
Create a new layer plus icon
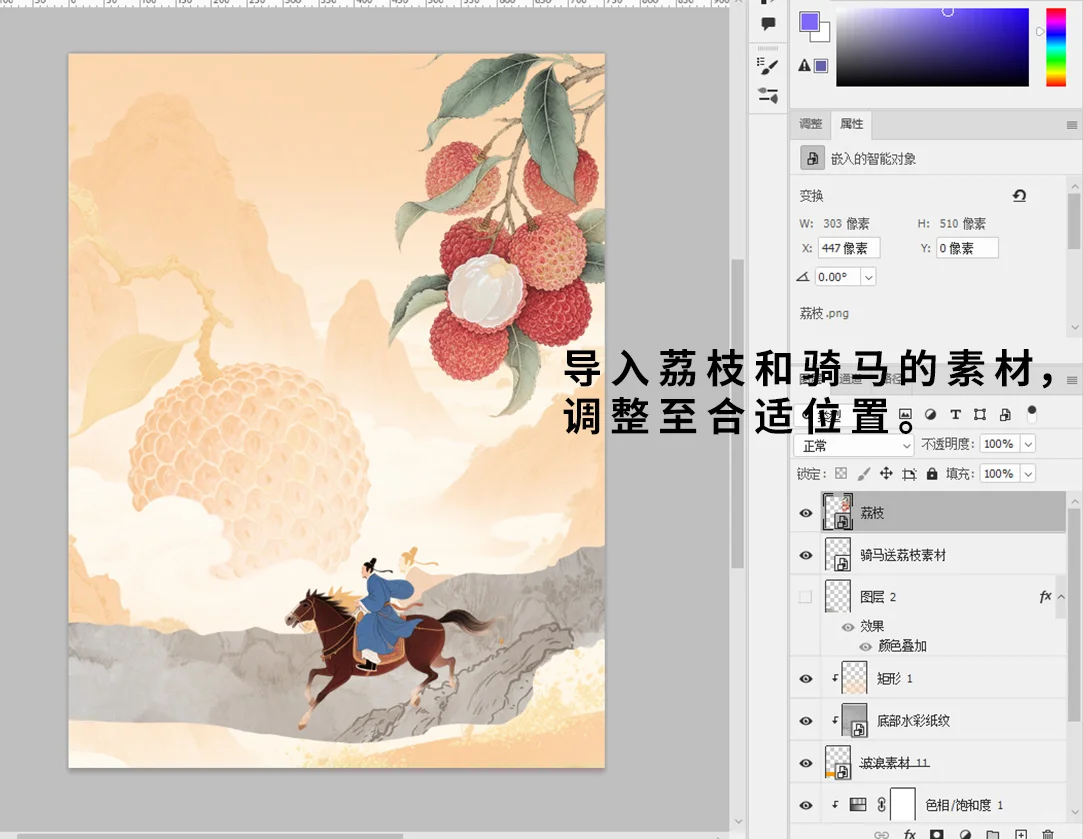(1021, 834)
